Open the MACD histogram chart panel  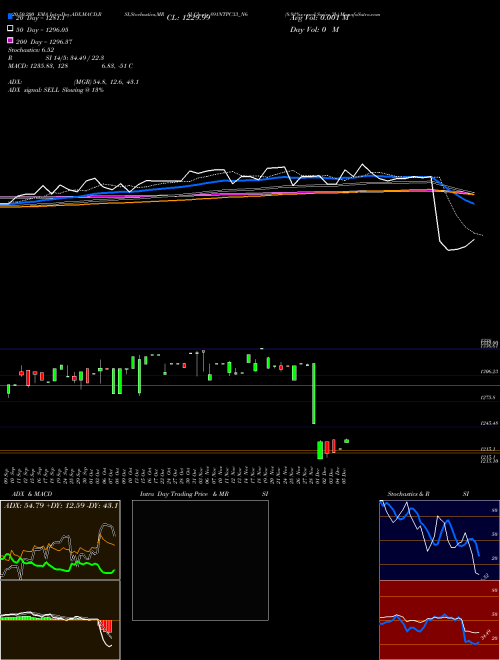click(x=60, y=620)
